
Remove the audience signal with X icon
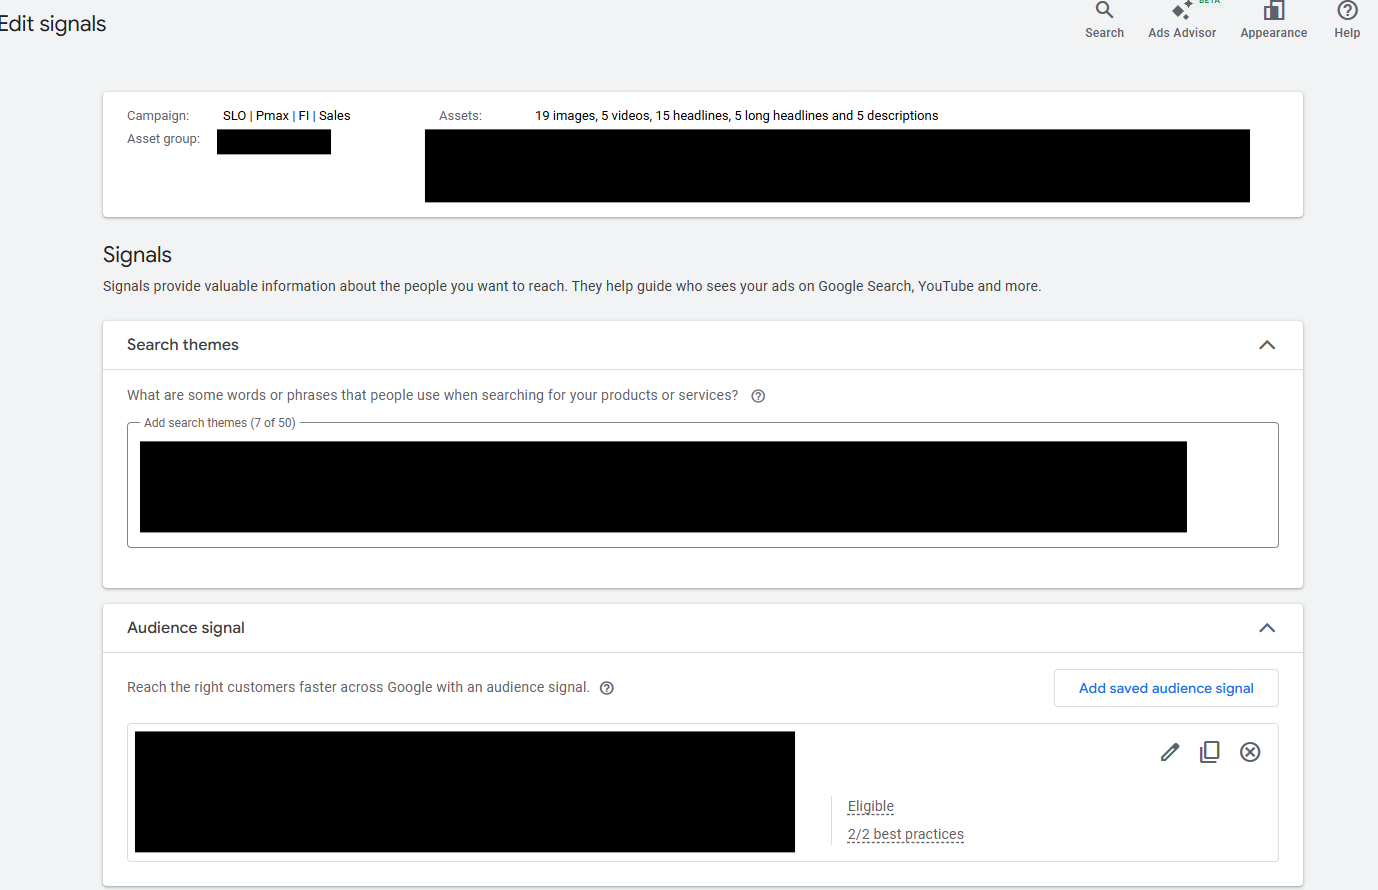(x=1250, y=752)
